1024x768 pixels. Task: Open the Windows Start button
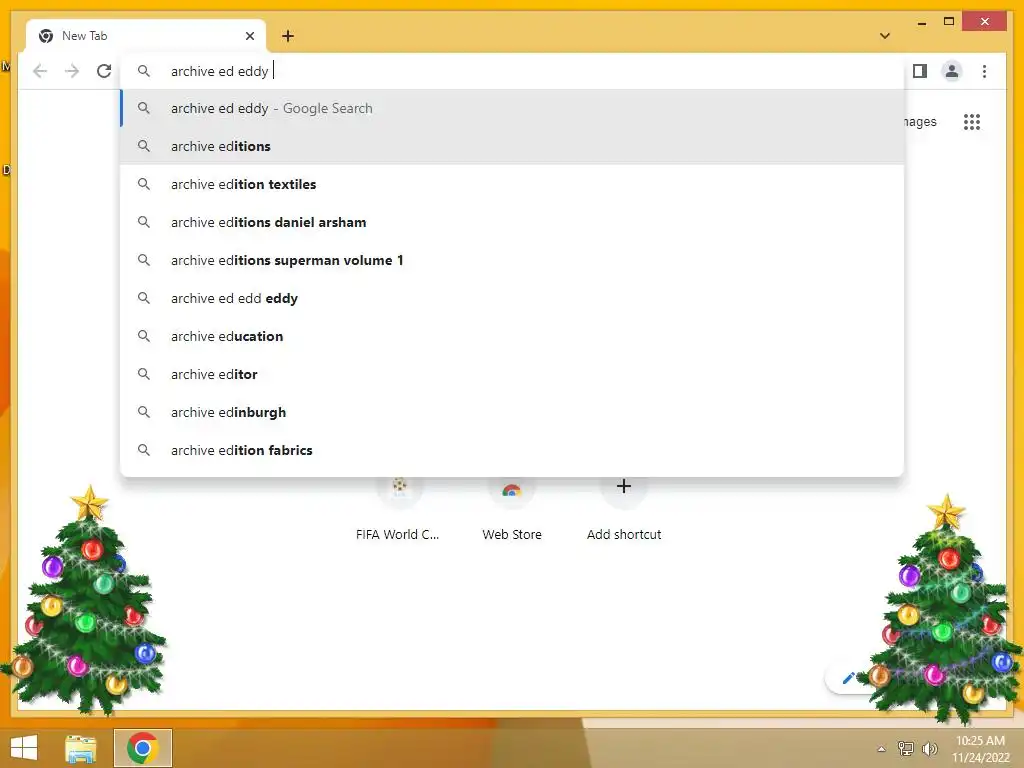24,748
